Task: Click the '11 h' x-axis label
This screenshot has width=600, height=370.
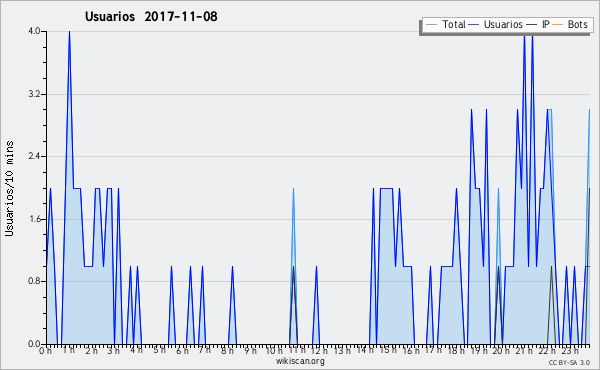Action: tap(297, 350)
